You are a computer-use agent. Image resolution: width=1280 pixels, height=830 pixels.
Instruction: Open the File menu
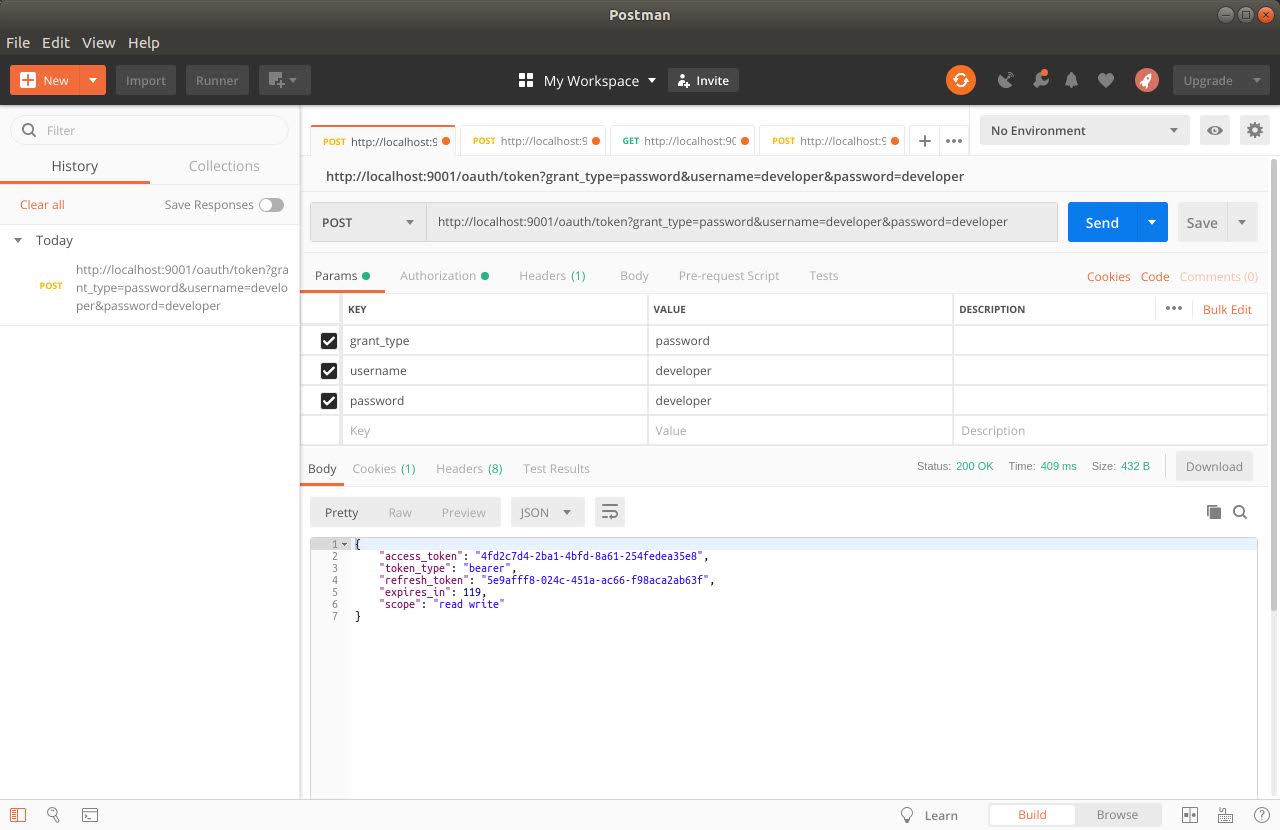18,42
